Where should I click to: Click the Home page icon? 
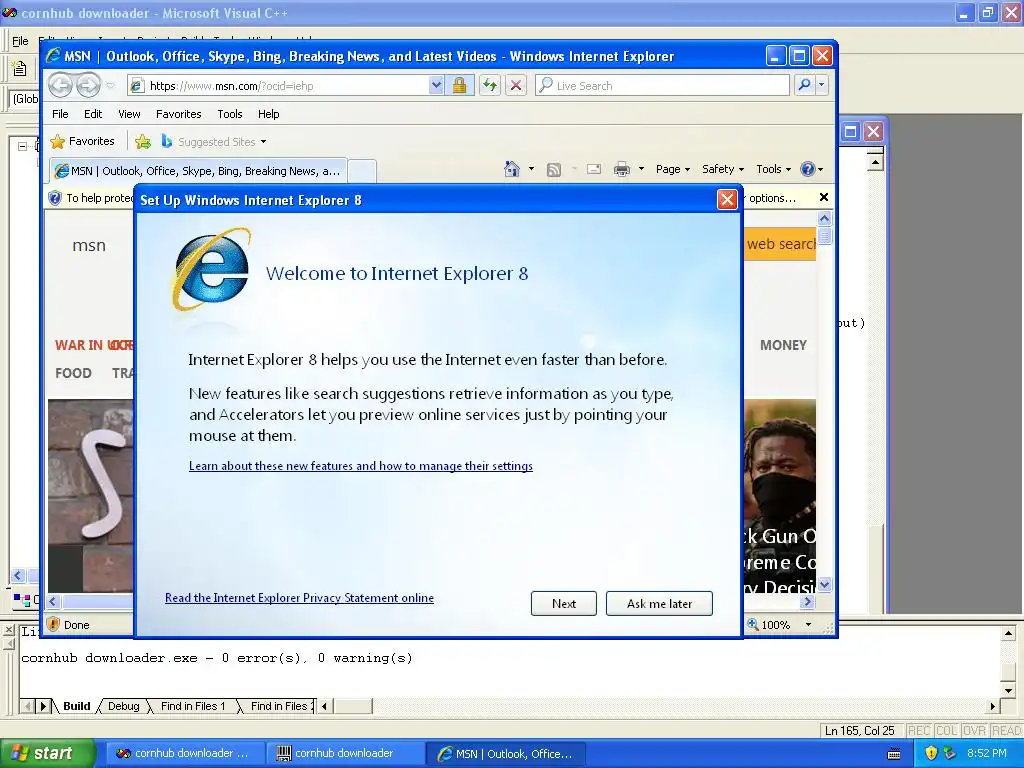coord(512,169)
